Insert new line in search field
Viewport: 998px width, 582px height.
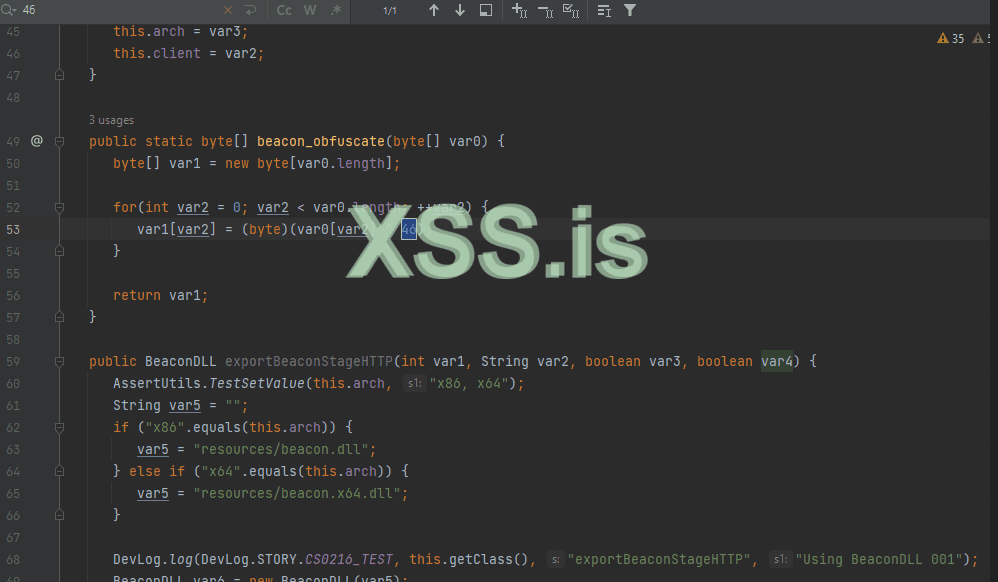[x=250, y=10]
